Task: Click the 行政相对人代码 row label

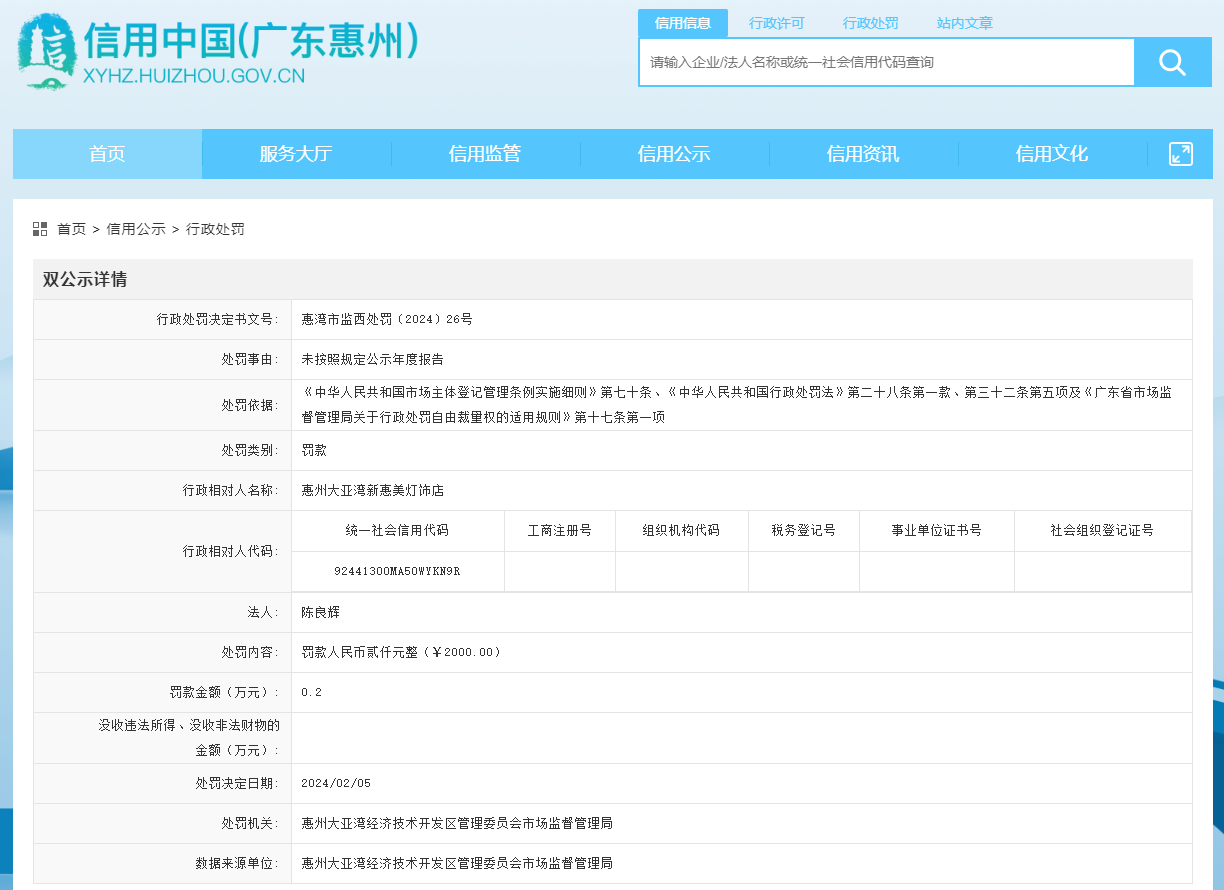Action: [231, 551]
